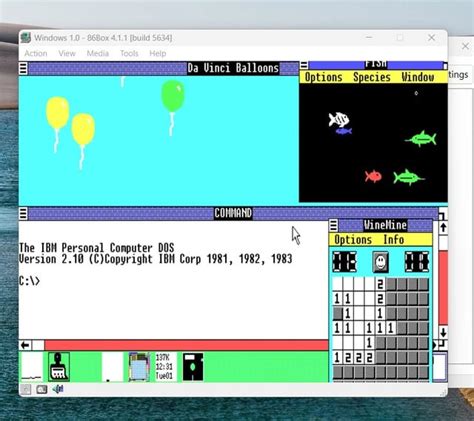The height and width of the screenshot is (421, 474).
Task: Restore the leftmost minimized white icon
Action: tap(32, 367)
